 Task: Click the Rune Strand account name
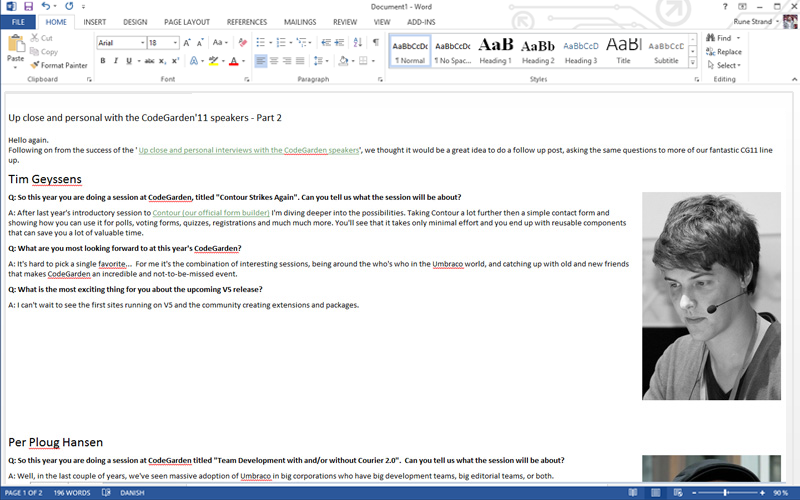click(753, 21)
